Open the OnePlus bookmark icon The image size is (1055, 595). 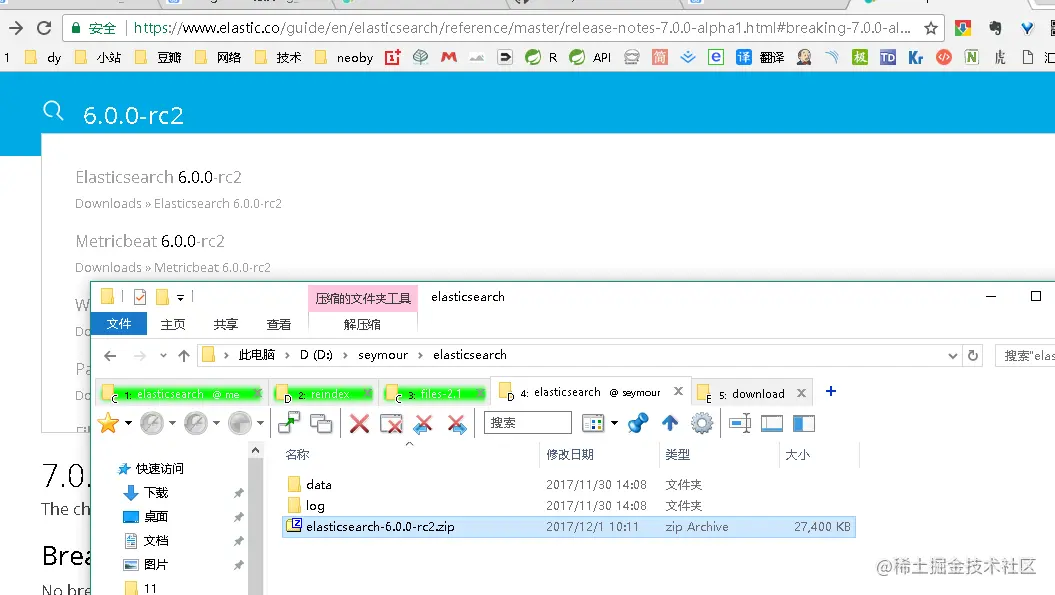(x=392, y=57)
